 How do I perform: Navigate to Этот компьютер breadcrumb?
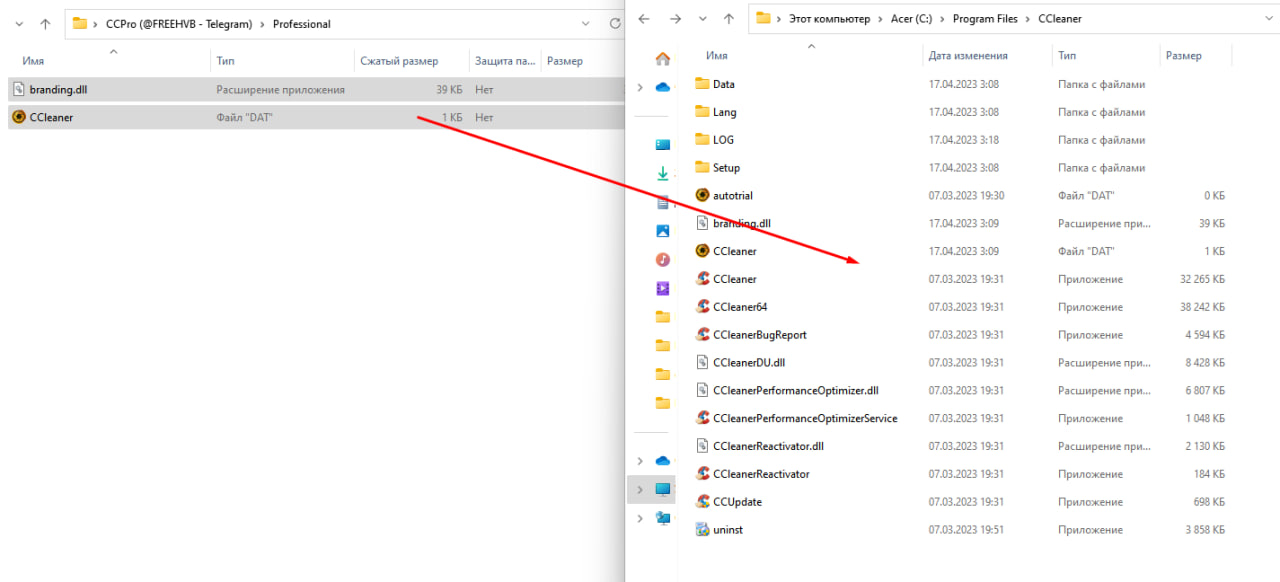[829, 19]
